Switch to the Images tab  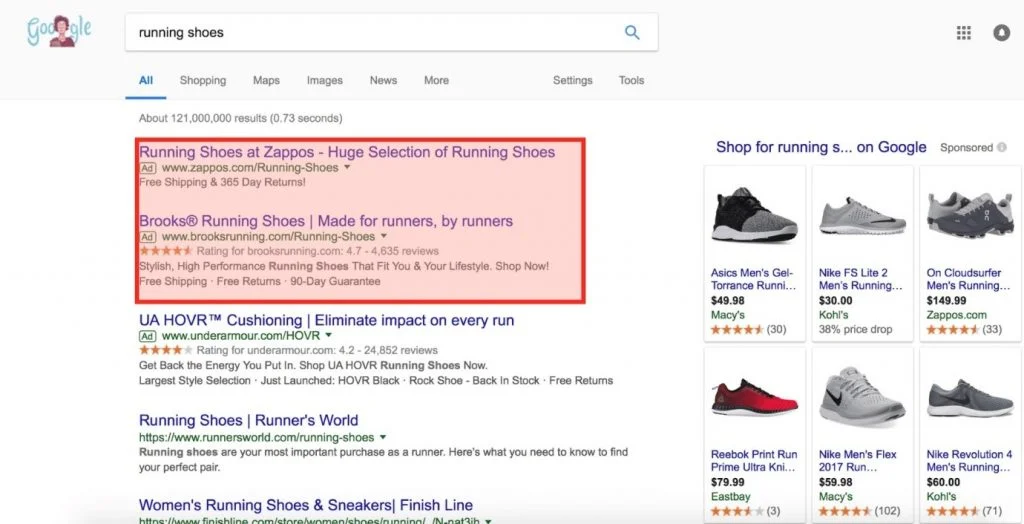[325, 80]
